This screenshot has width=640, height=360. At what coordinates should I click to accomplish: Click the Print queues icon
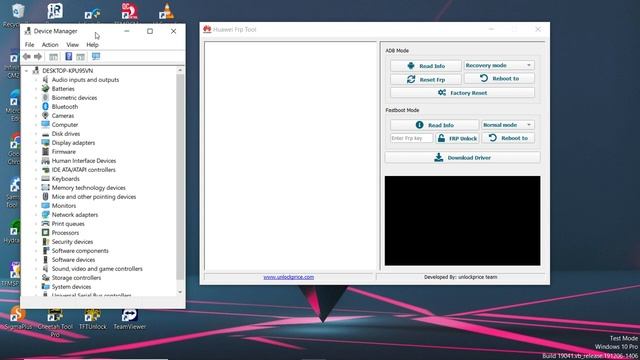click(x=45, y=224)
